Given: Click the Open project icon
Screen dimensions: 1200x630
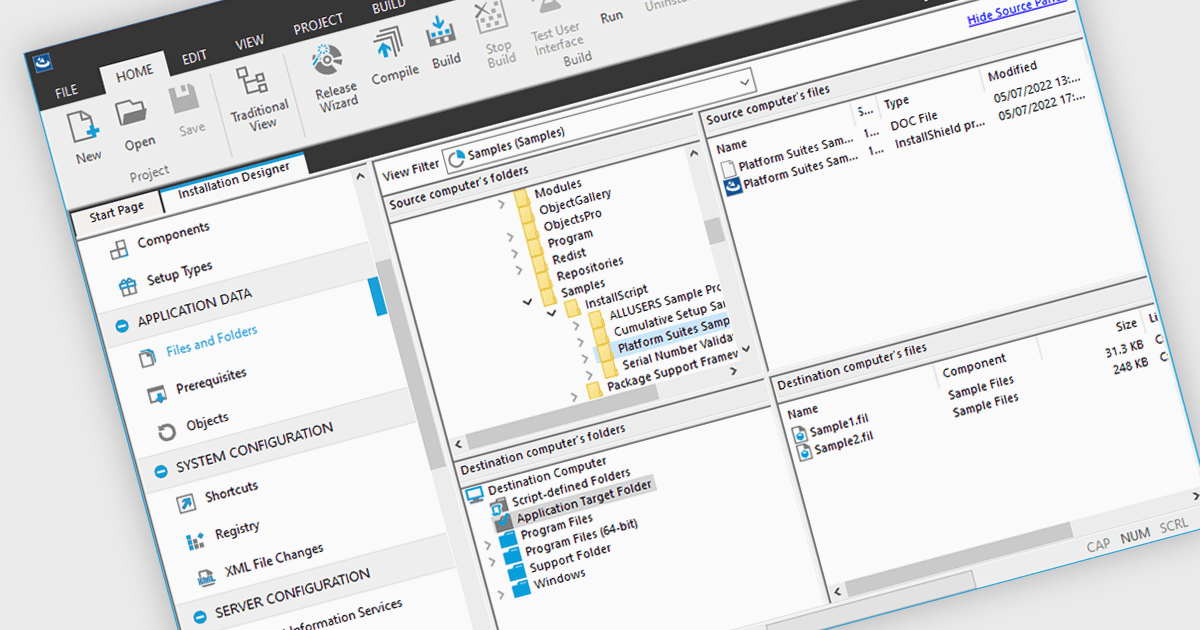Looking at the screenshot, I should click(x=132, y=113).
